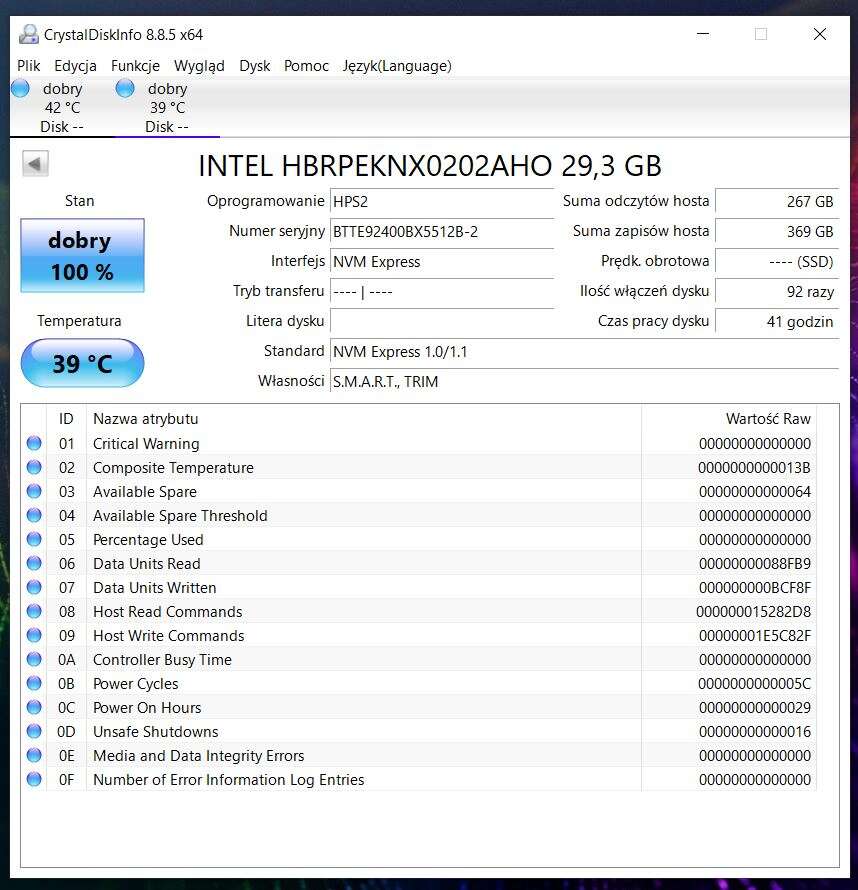The width and height of the screenshot is (858, 890).
Task: Select the Data Units Written row
Action: 154,588
